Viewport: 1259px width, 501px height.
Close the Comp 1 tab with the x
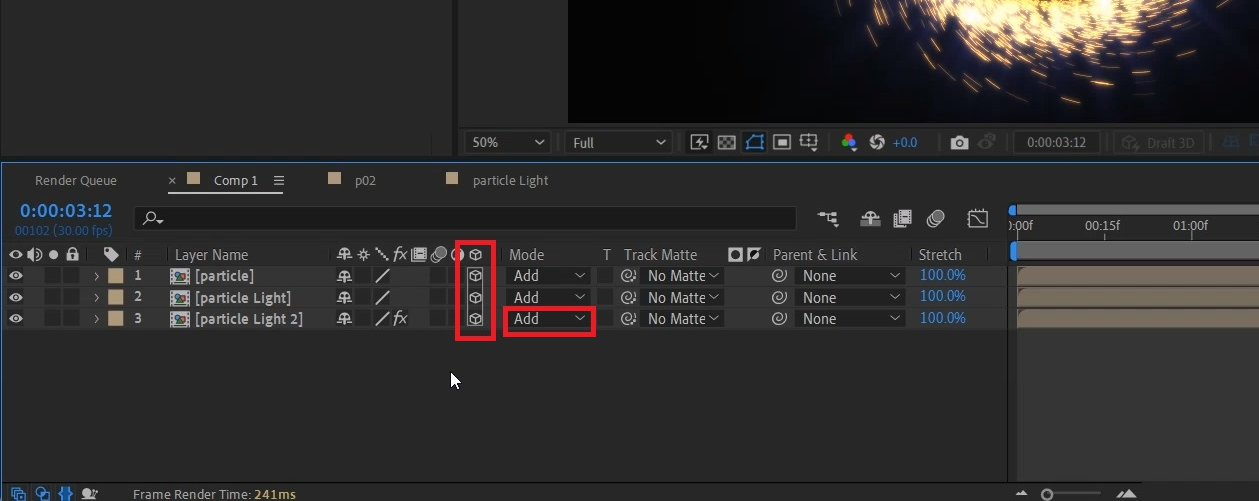(x=172, y=180)
